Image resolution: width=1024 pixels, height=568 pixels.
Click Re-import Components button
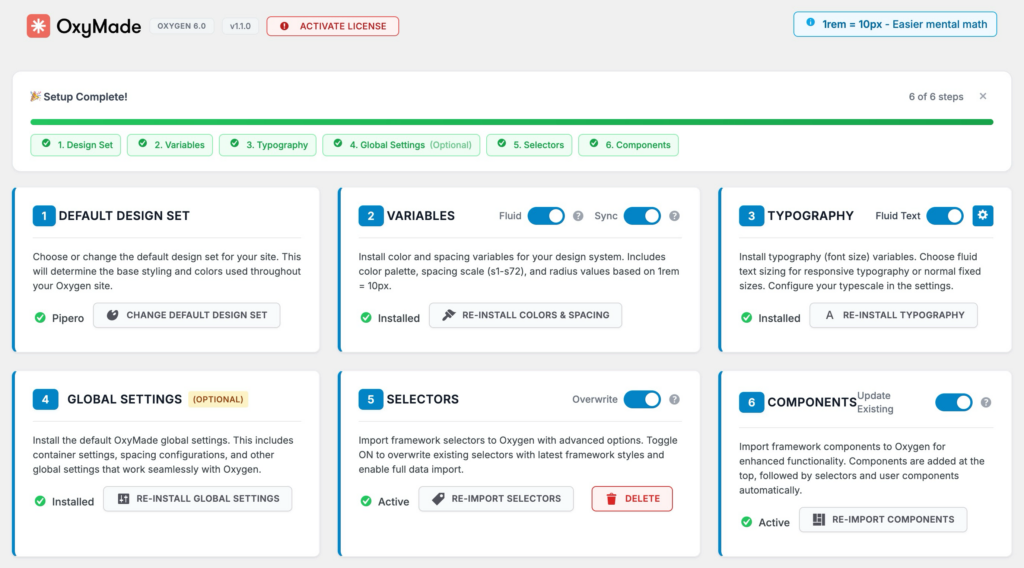coord(883,520)
